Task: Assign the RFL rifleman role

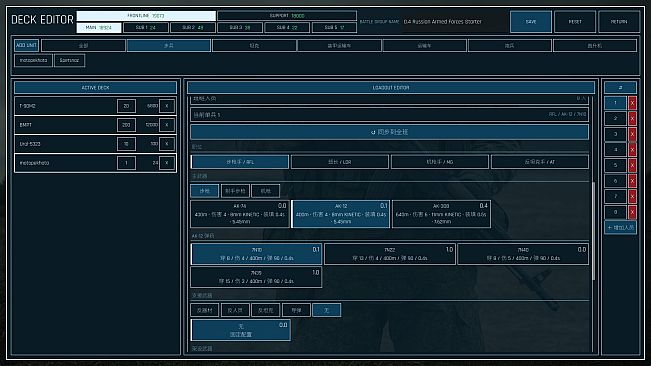Action: coord(240,162)
